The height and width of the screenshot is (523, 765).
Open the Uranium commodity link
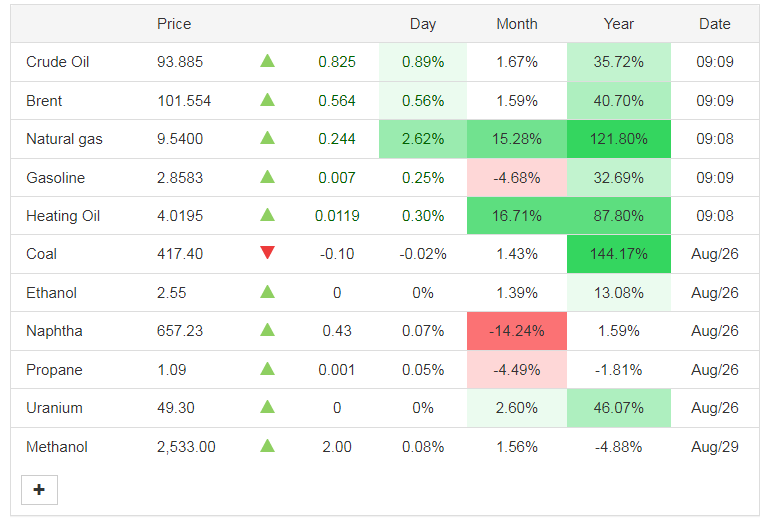click(x=54, y=408)
